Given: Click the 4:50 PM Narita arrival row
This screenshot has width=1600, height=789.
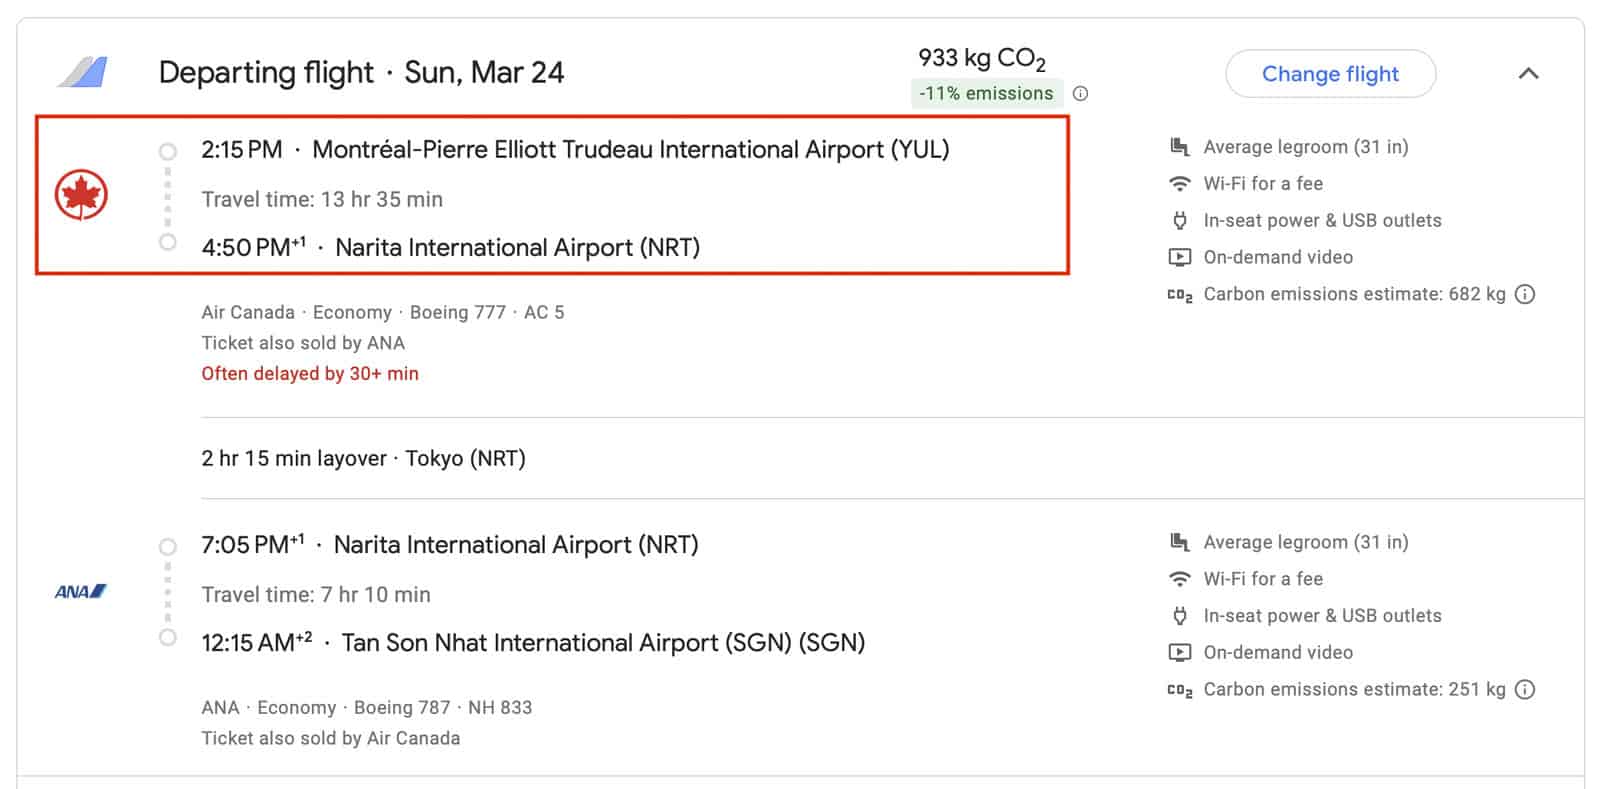Looking at the screenshot, I should [x=450, y=248].
